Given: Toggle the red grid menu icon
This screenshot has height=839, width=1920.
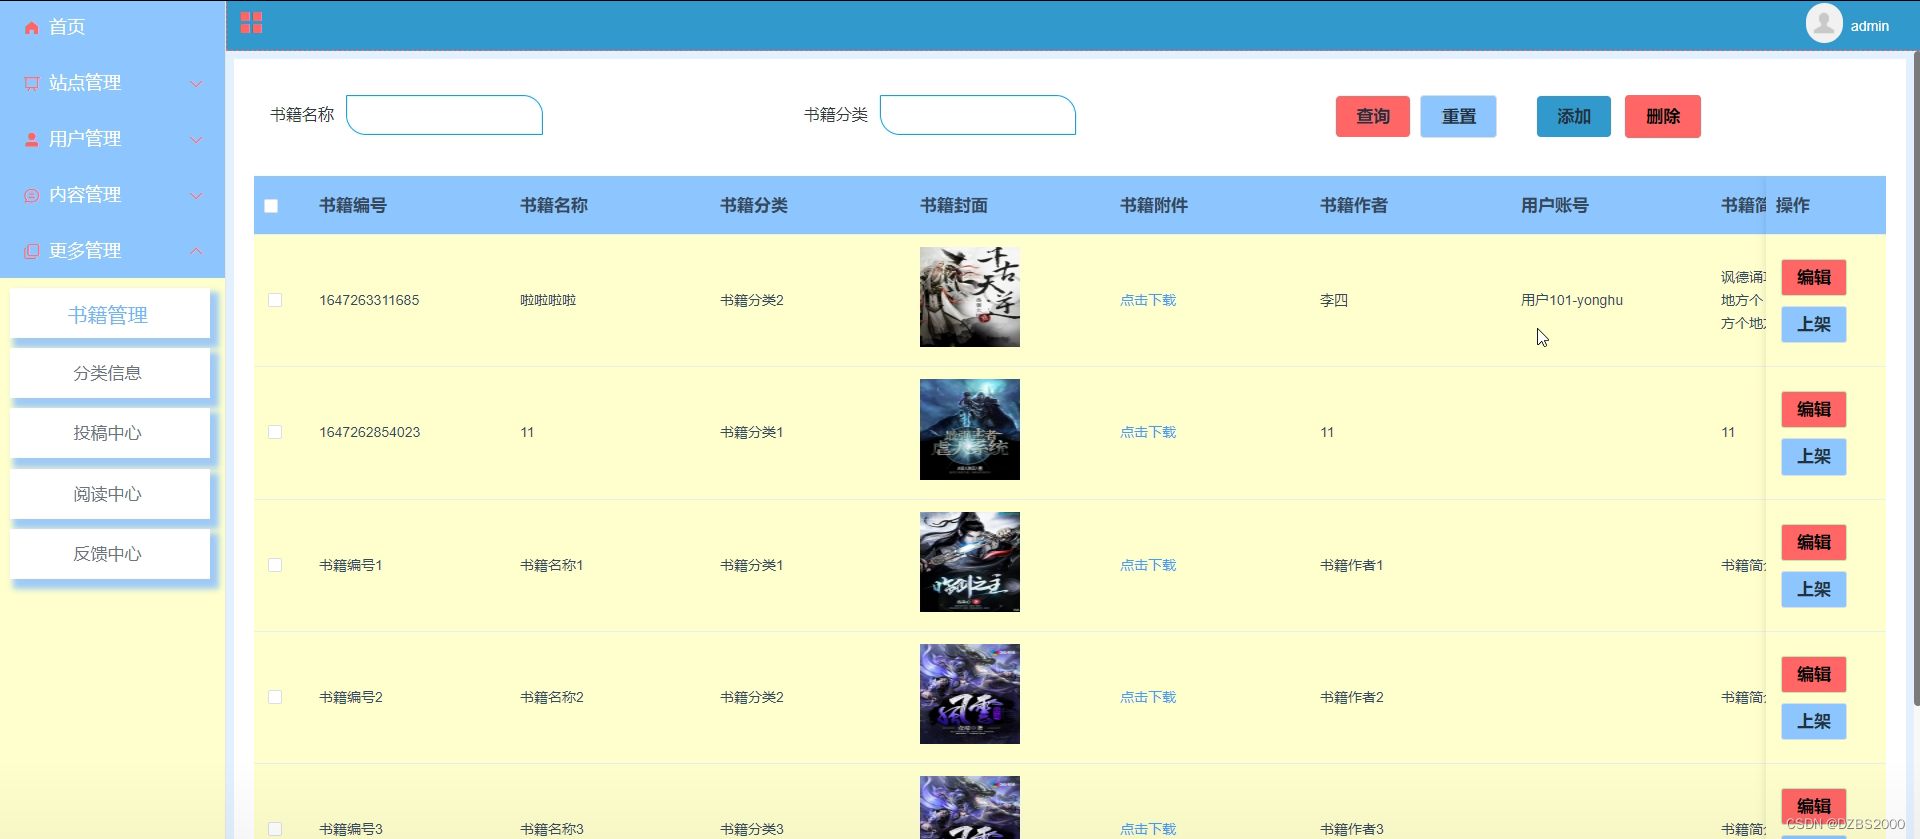Looking at the screenshot, I should [x=251, y=23].
